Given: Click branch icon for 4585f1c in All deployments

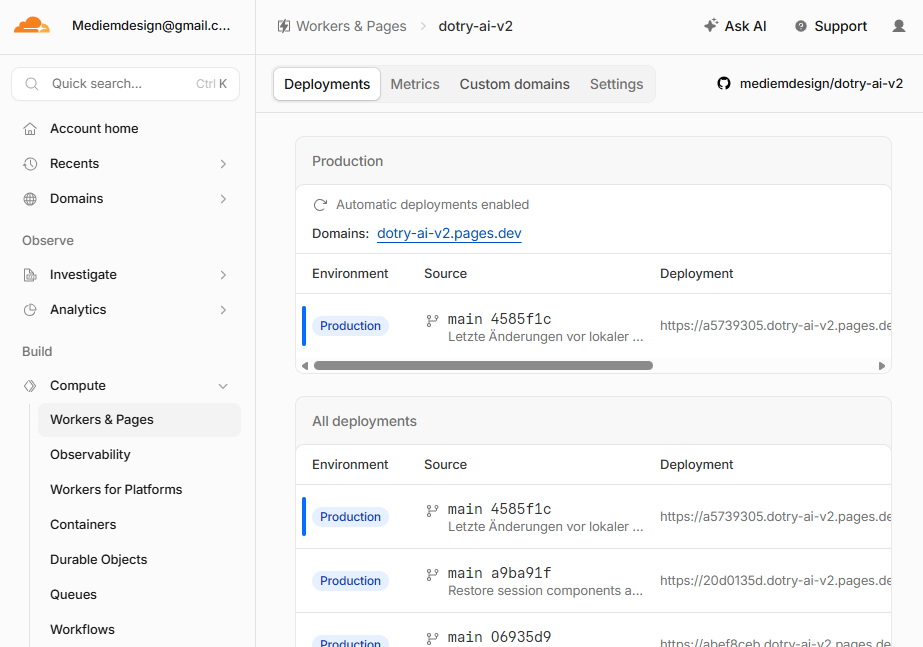Looking at the screenshot, I should (432, 510).
